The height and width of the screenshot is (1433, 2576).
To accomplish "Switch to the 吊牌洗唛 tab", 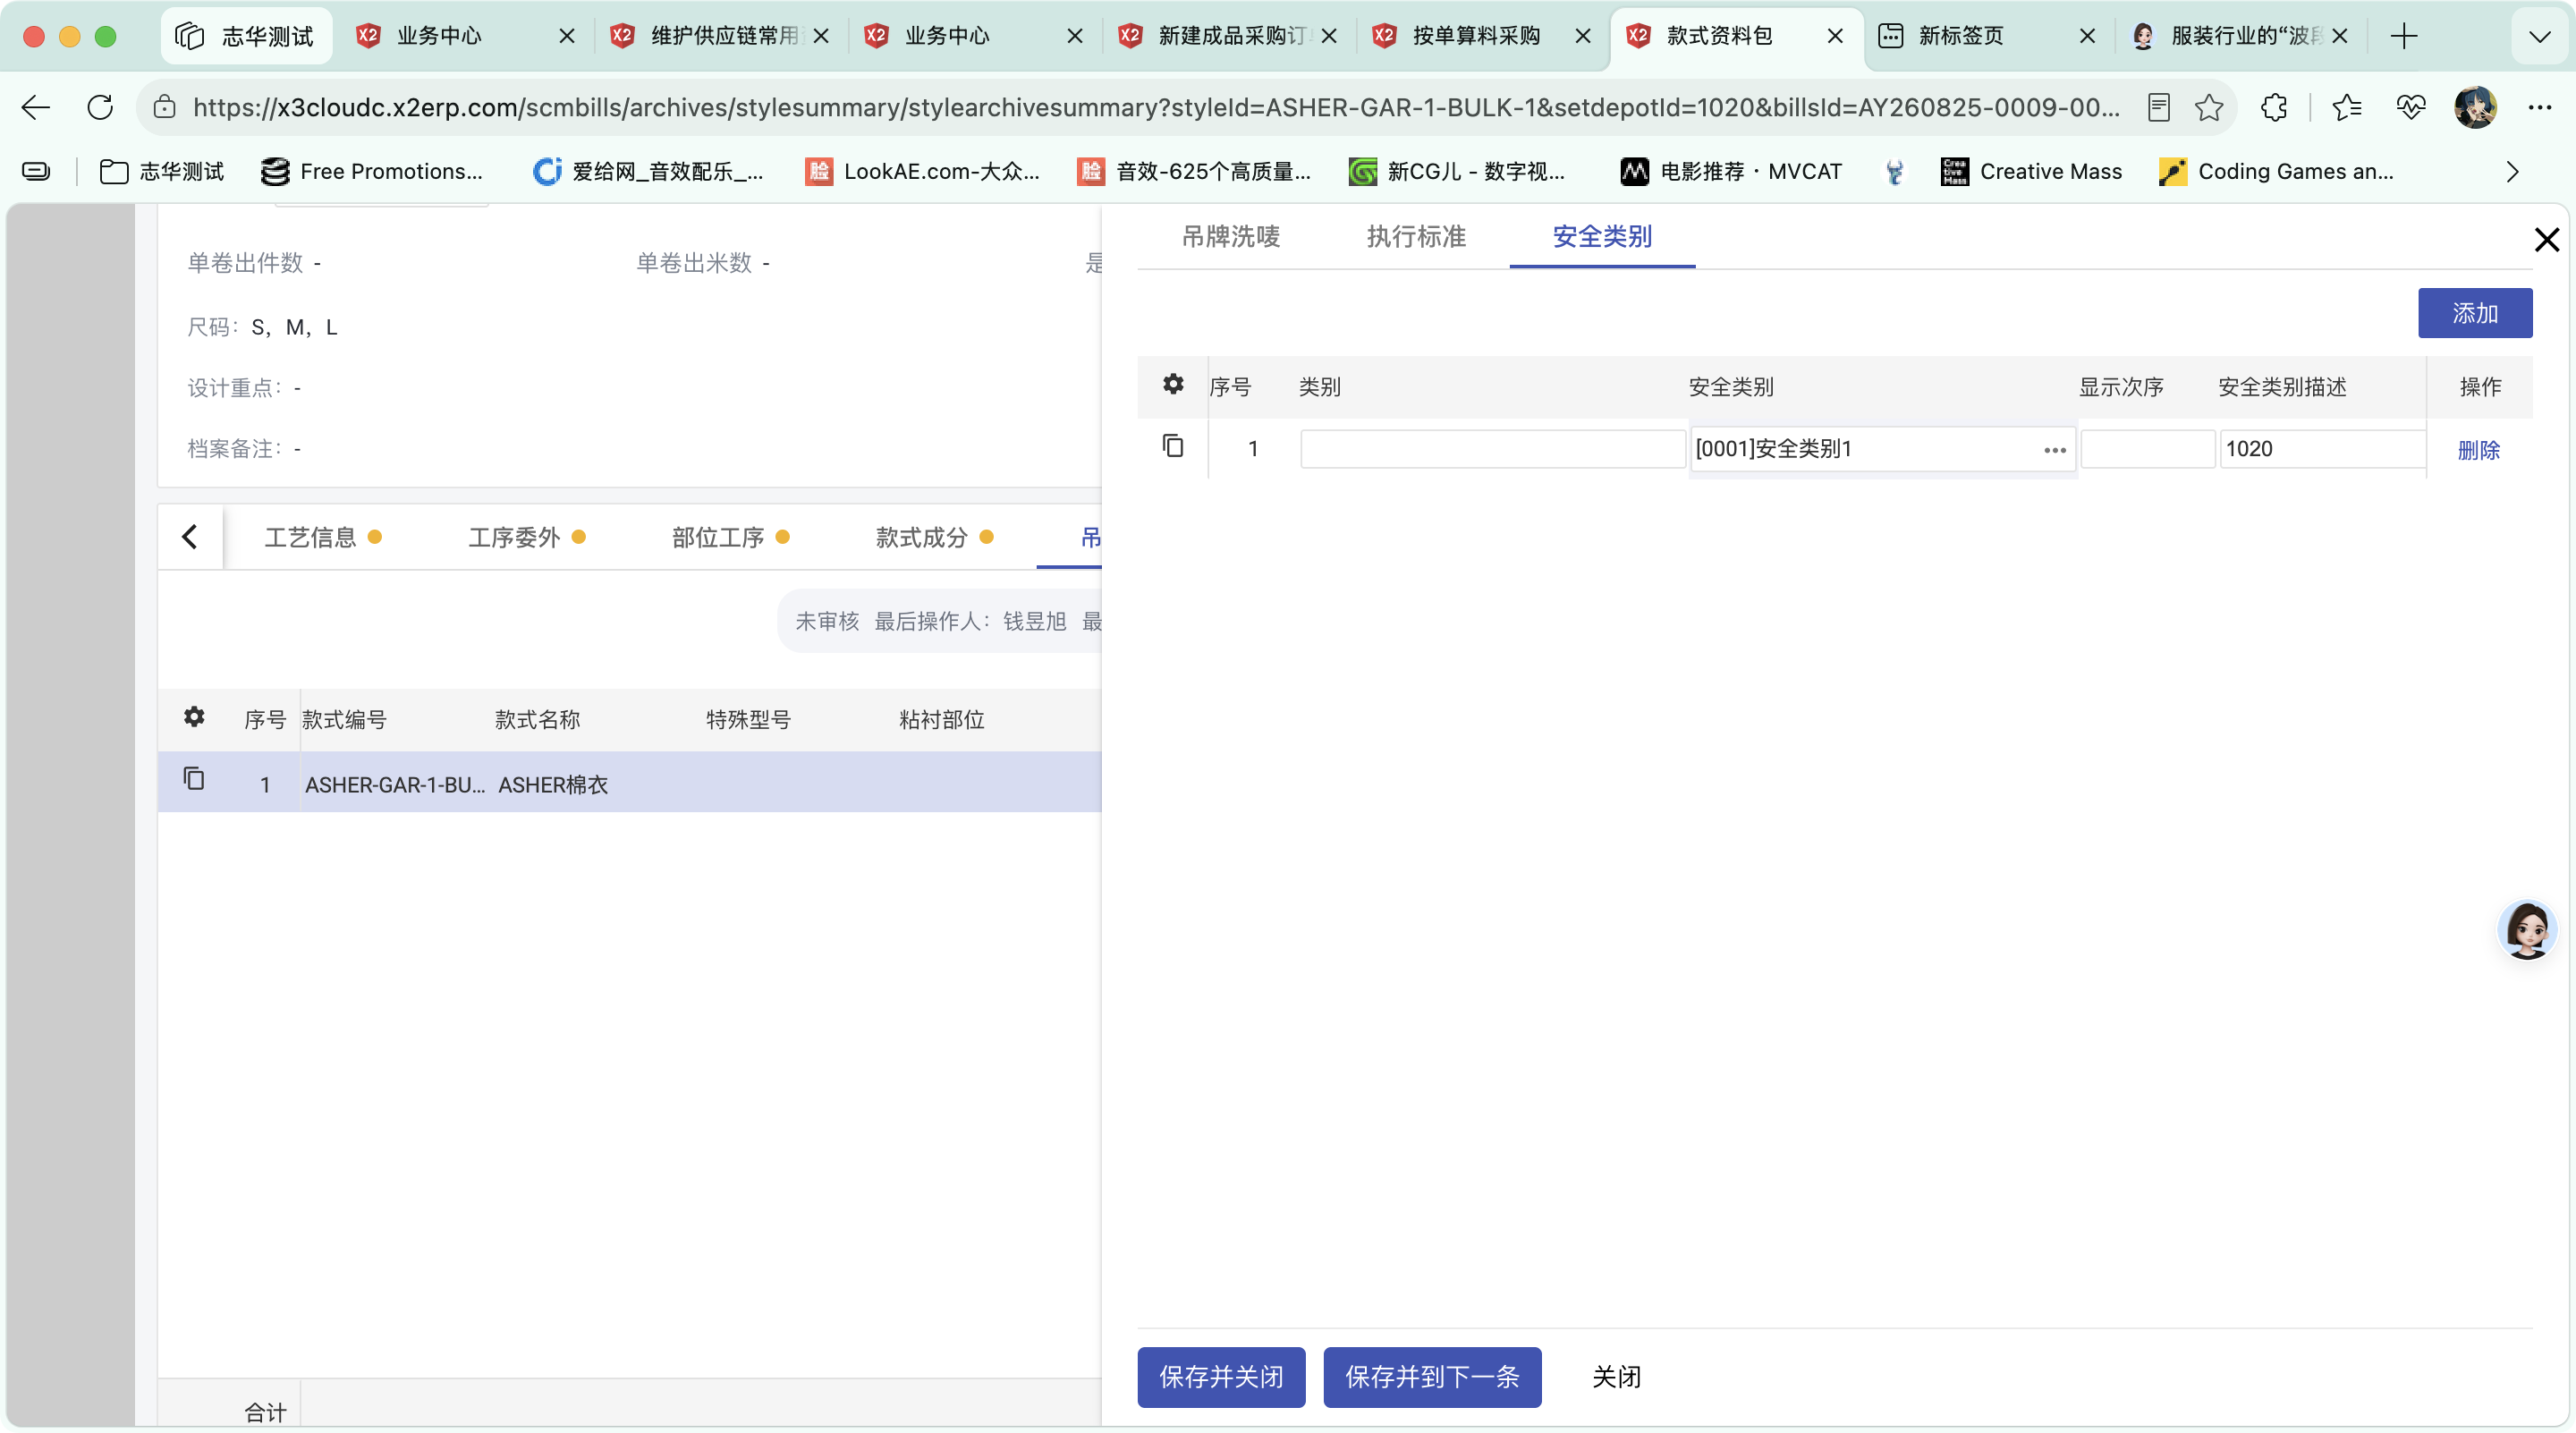I will click(1231, 237).
